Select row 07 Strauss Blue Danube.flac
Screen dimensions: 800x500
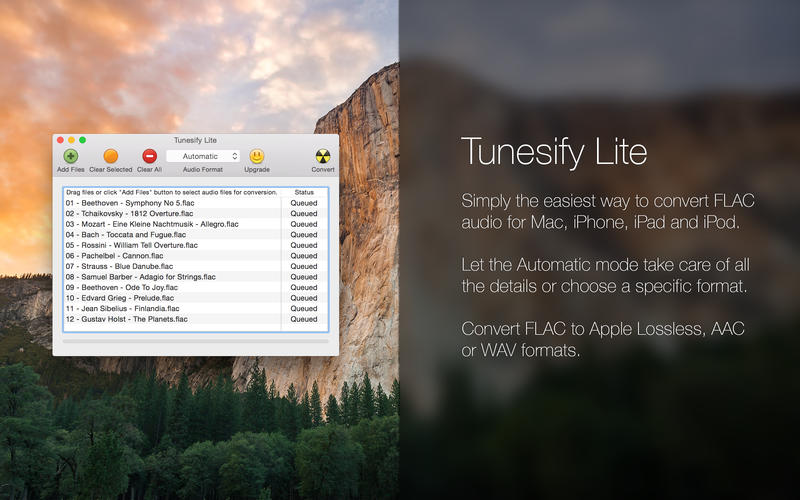tap(196, 266)
